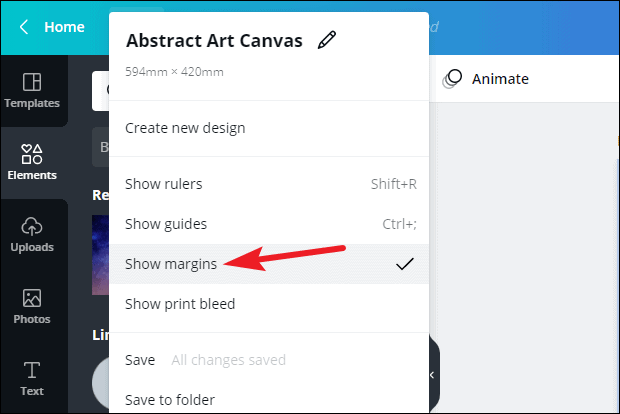
Task: Turn on Show guides
Action: coord(269,224)
